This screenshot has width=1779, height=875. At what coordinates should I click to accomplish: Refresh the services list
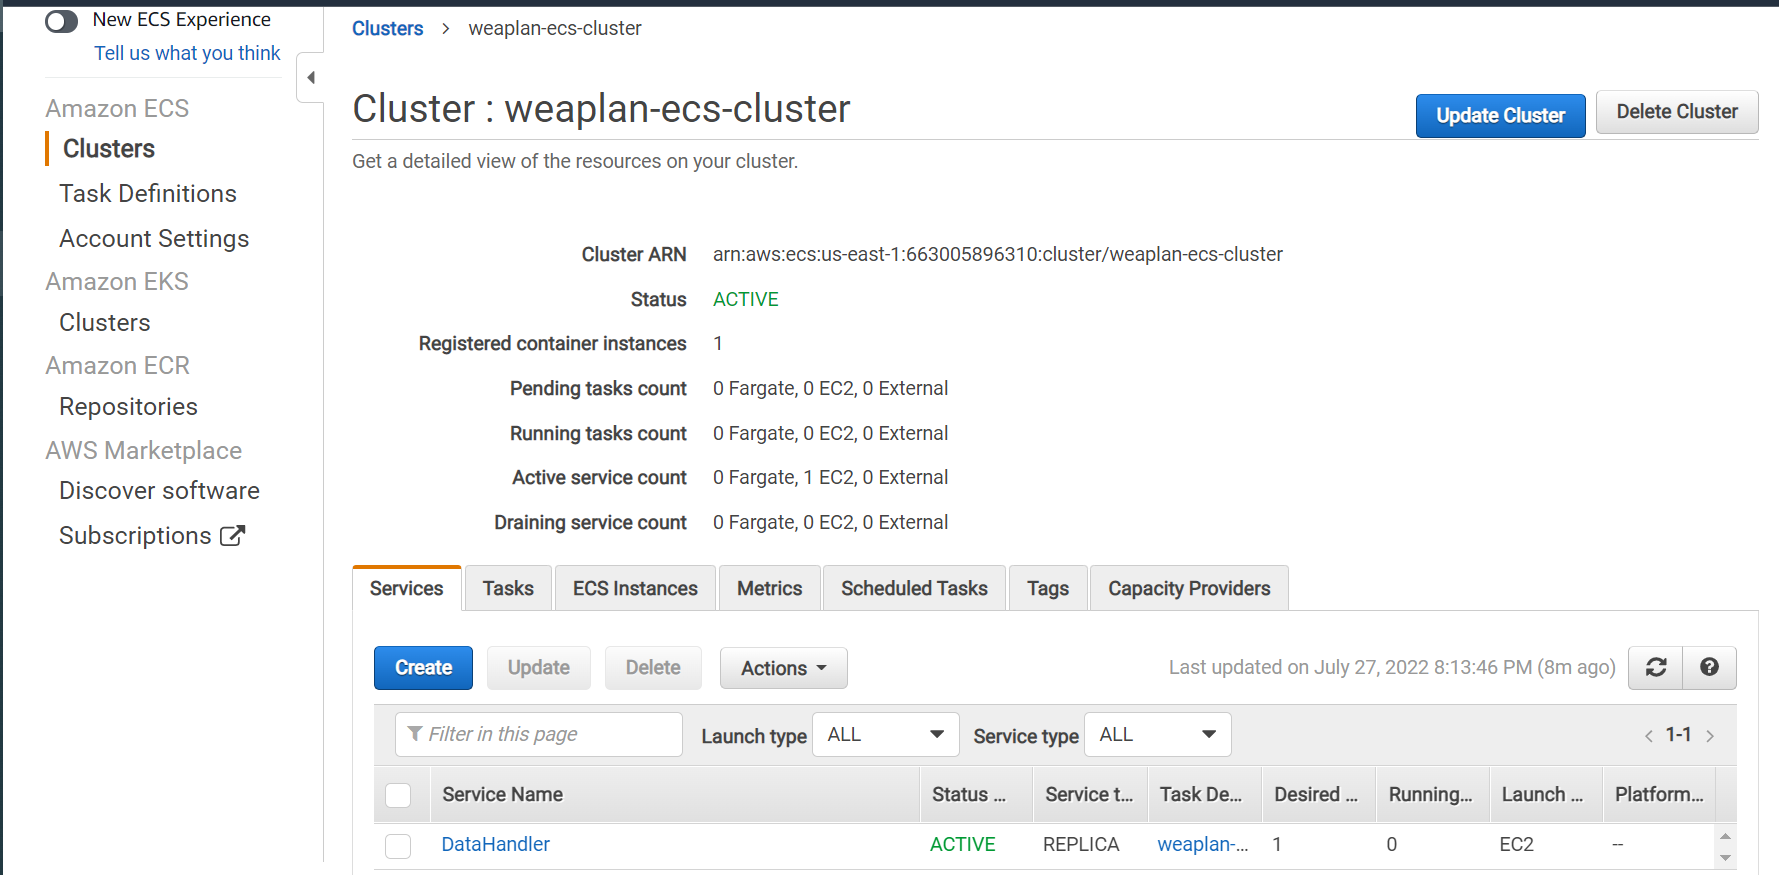[x=1656, y=667]
